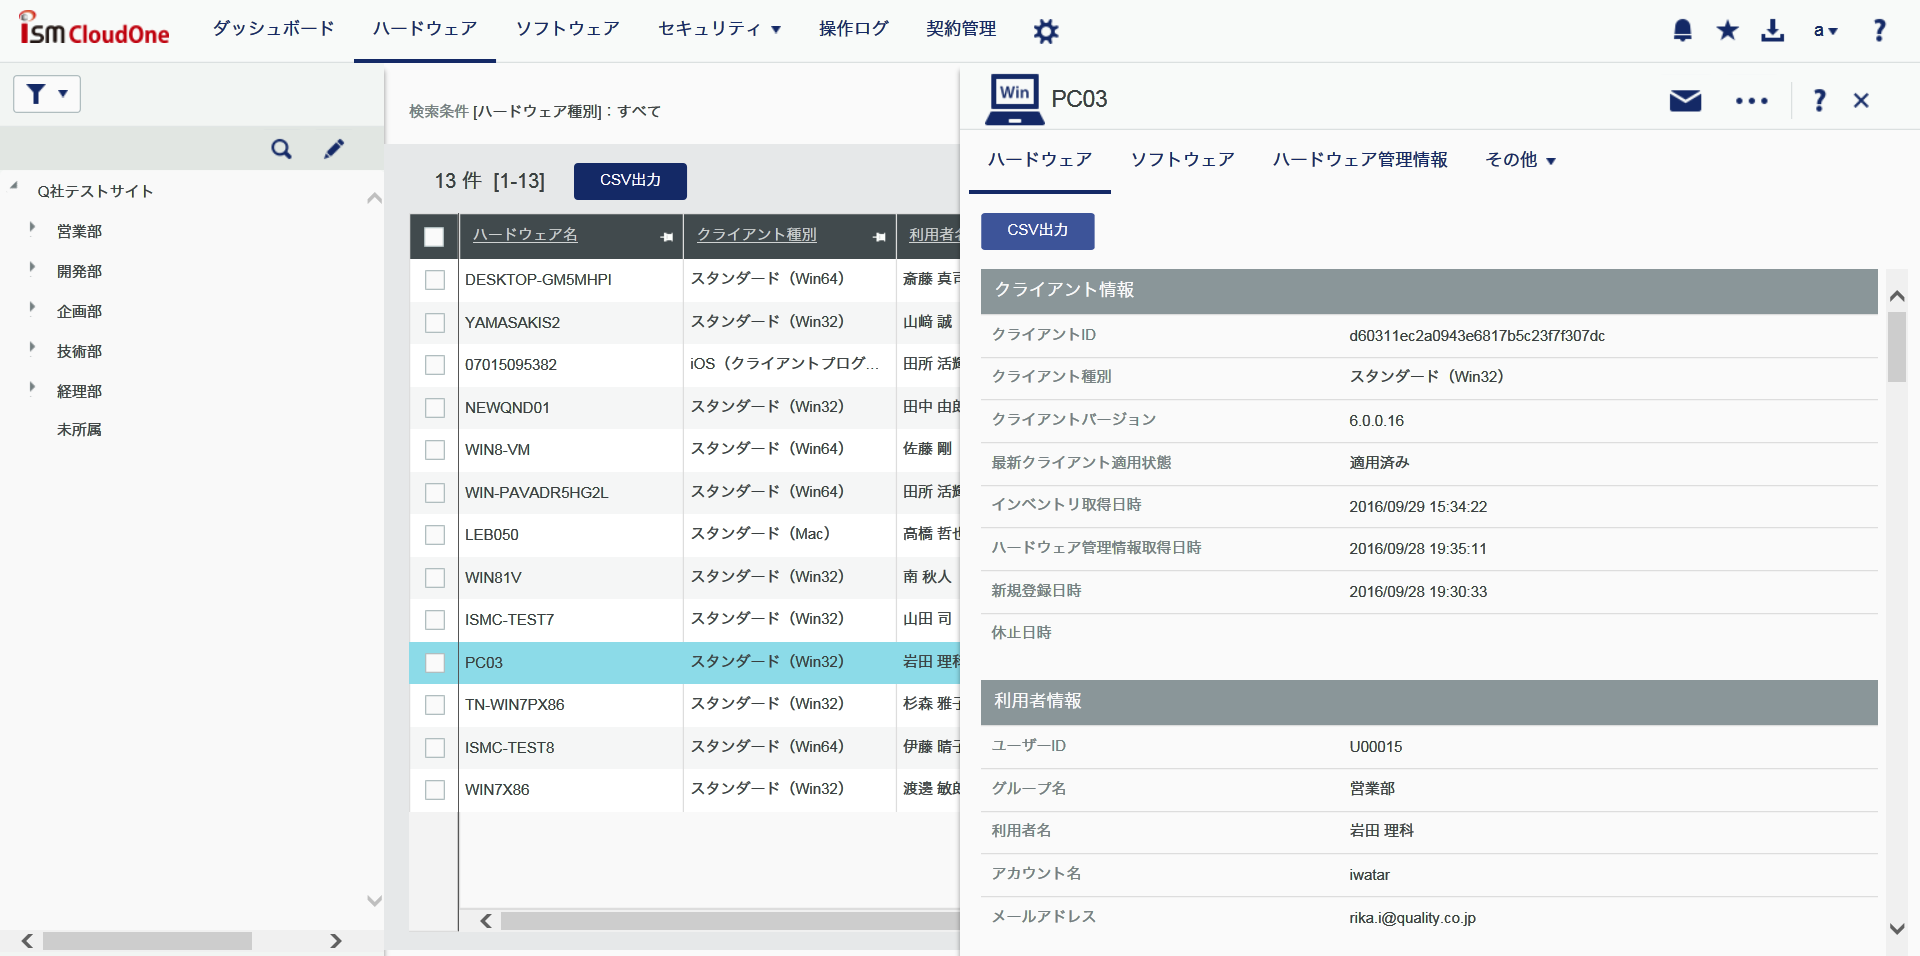
Task: Click the notification bell icon
Action: pos(1682,30)
